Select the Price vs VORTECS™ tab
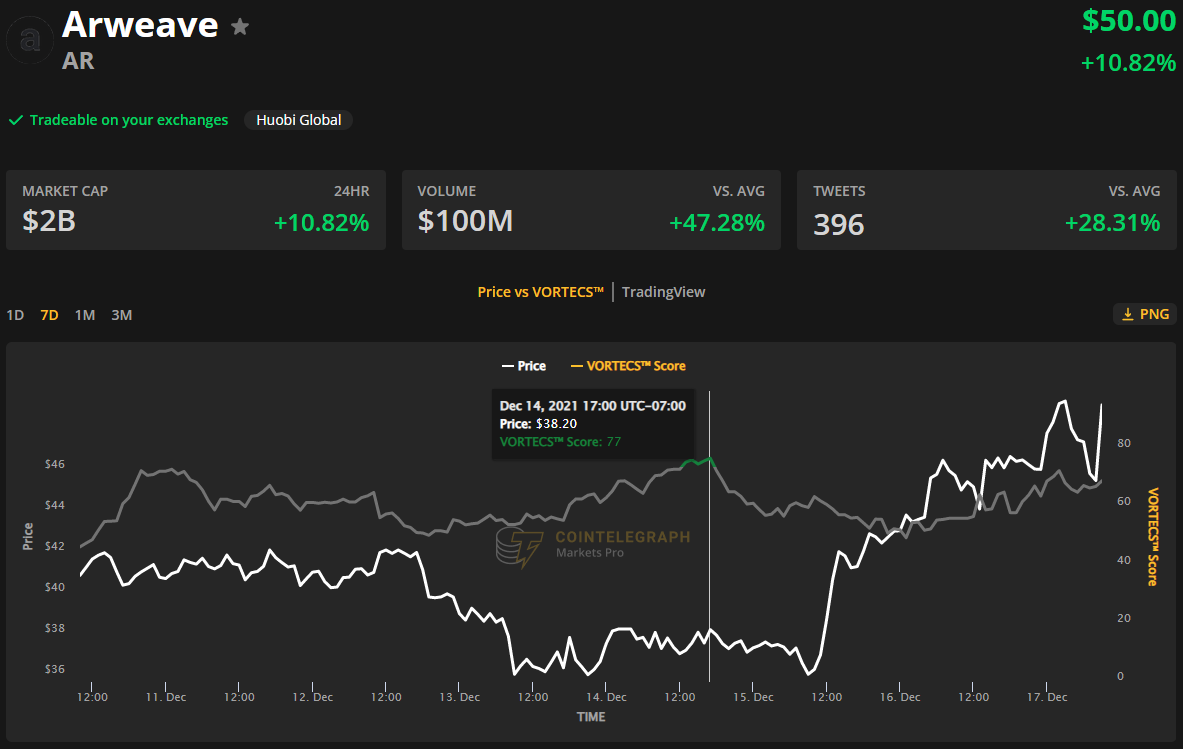Image resolution: width=1183 pixels, height=749 pixels. 541,291
